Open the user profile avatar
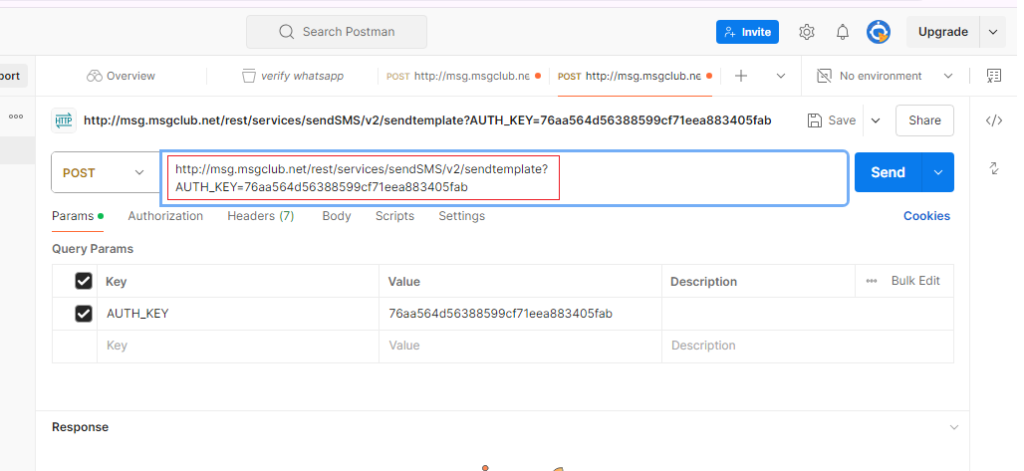The image size is (1024, 471). click(x=878, y=32)
